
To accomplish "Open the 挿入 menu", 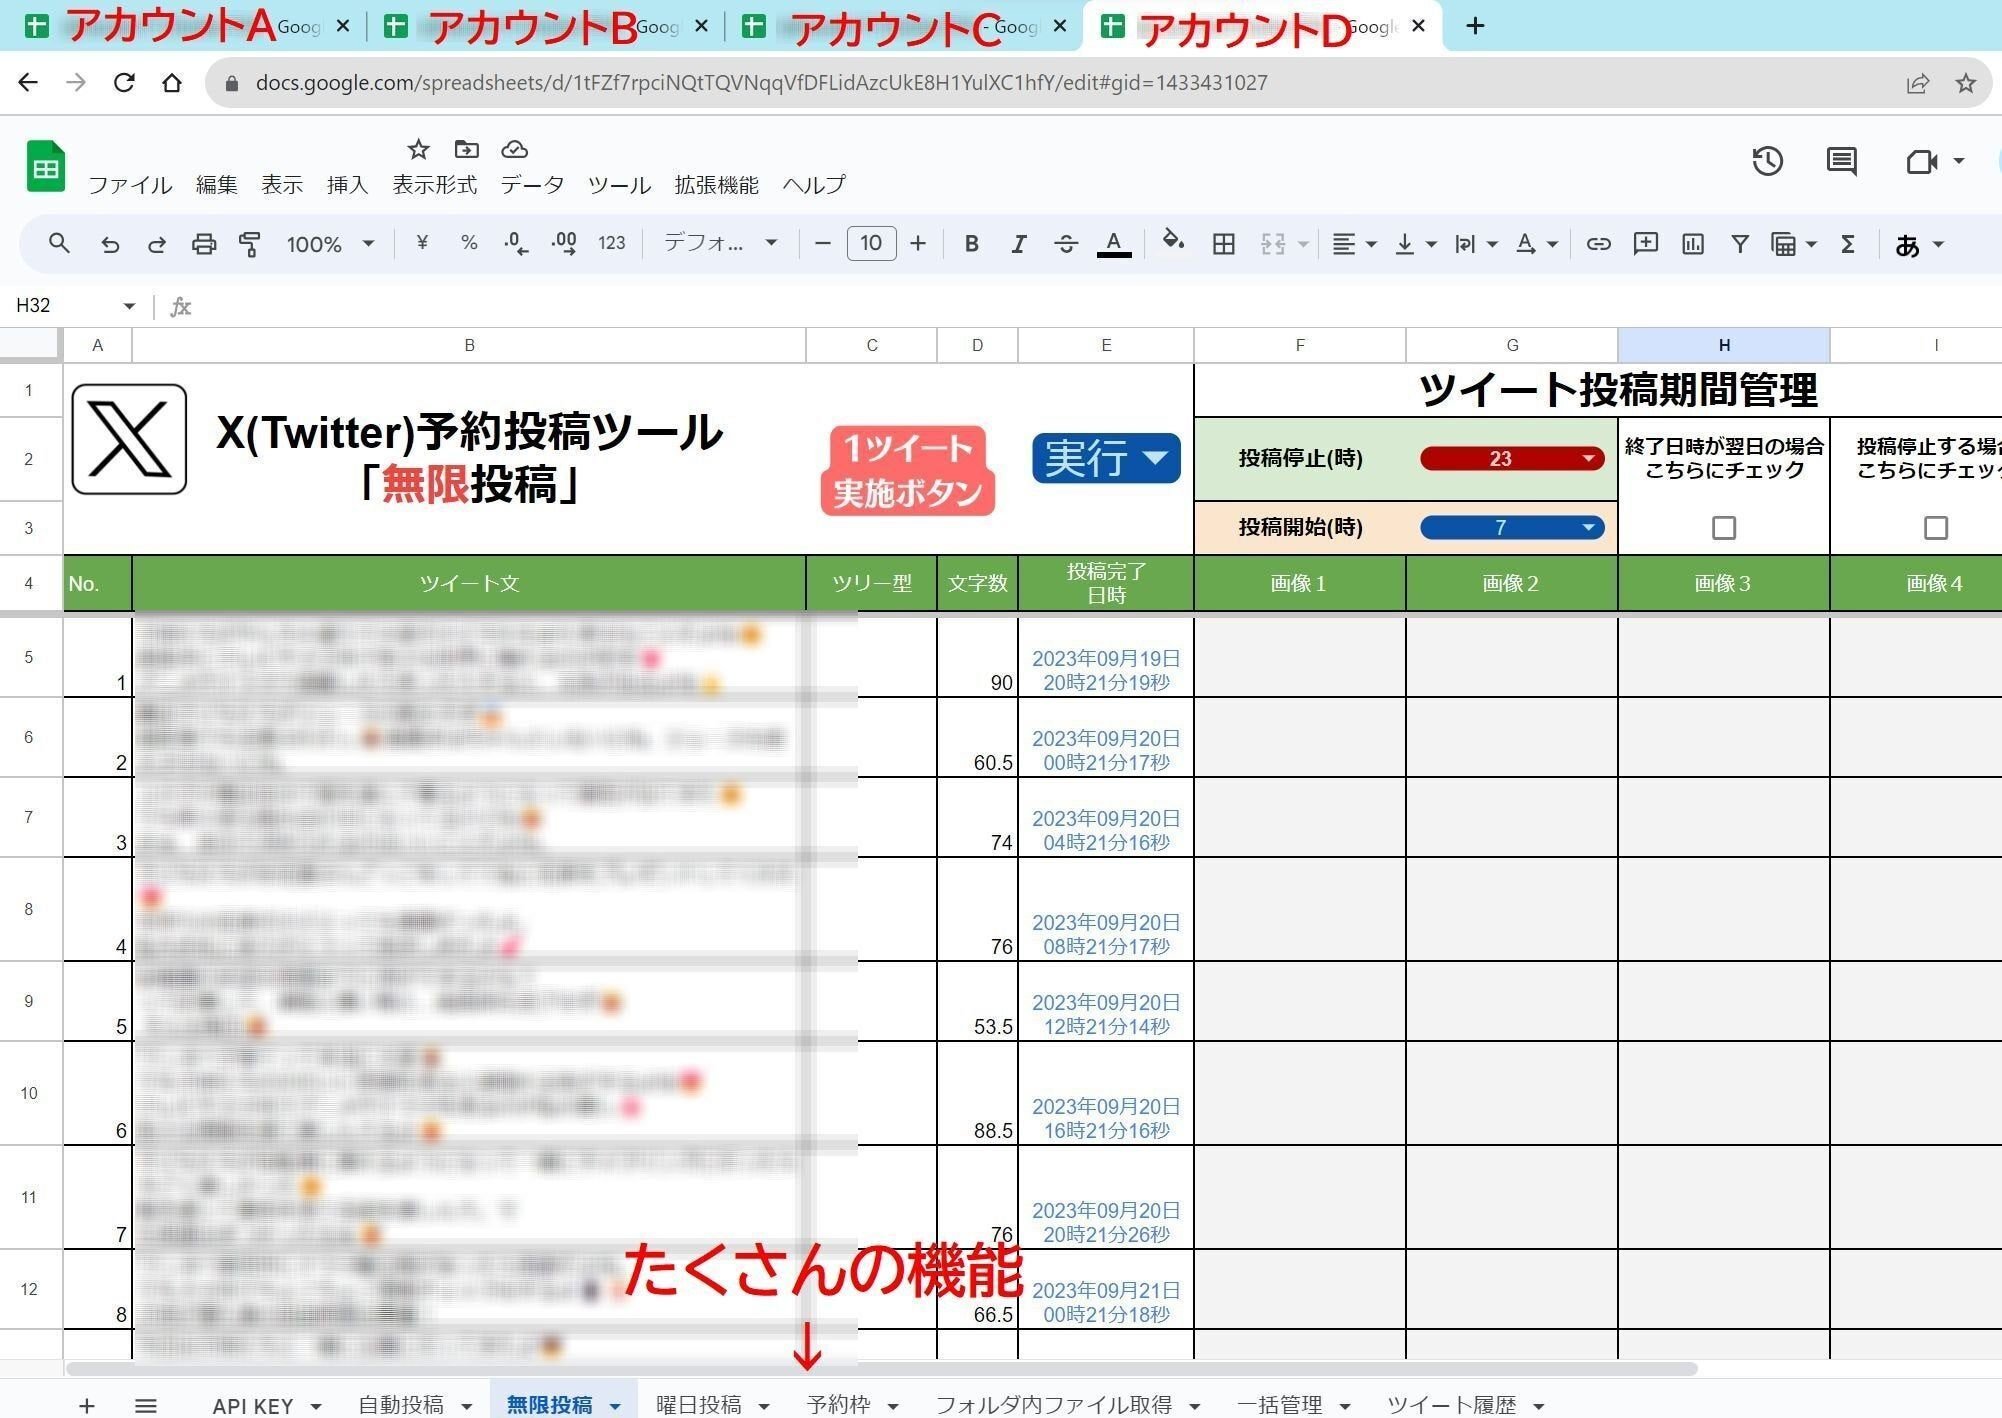I will 346,185.
